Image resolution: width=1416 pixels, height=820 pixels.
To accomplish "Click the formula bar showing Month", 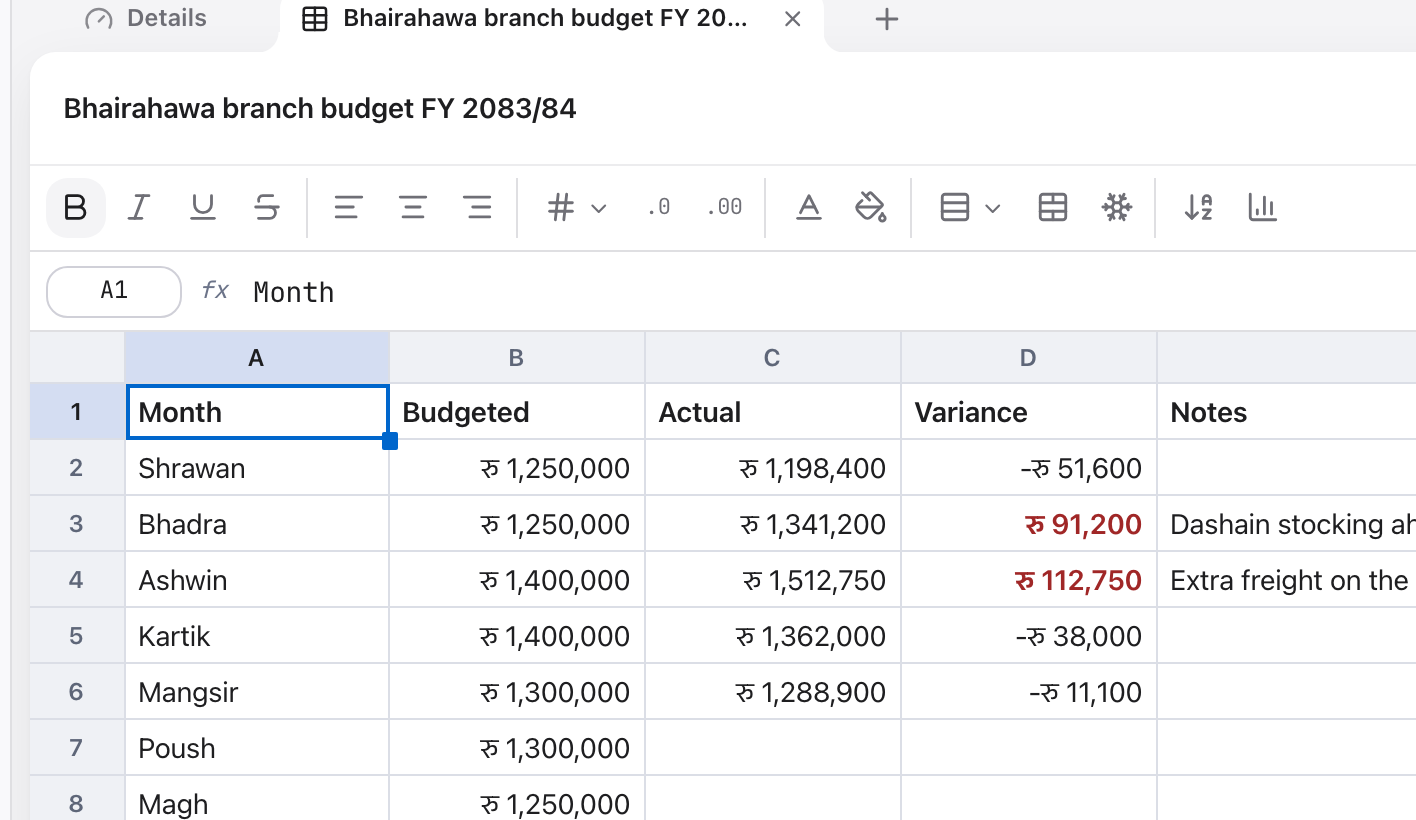I will point(830,292).
